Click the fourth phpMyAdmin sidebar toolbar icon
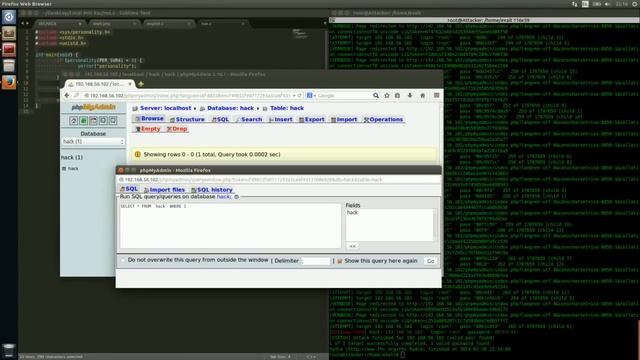This screenshot has height=360, width=640. click(103, 120)
